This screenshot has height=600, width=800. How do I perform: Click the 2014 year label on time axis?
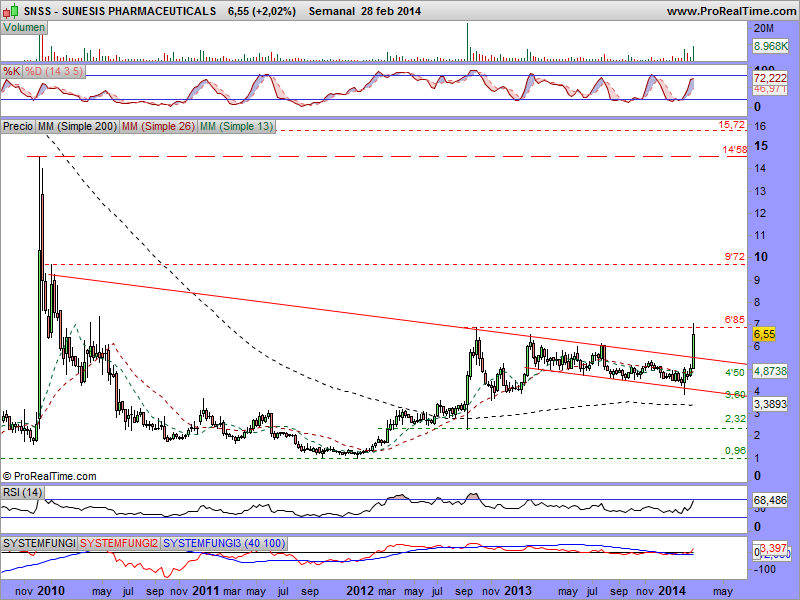[x=672, y=591]
